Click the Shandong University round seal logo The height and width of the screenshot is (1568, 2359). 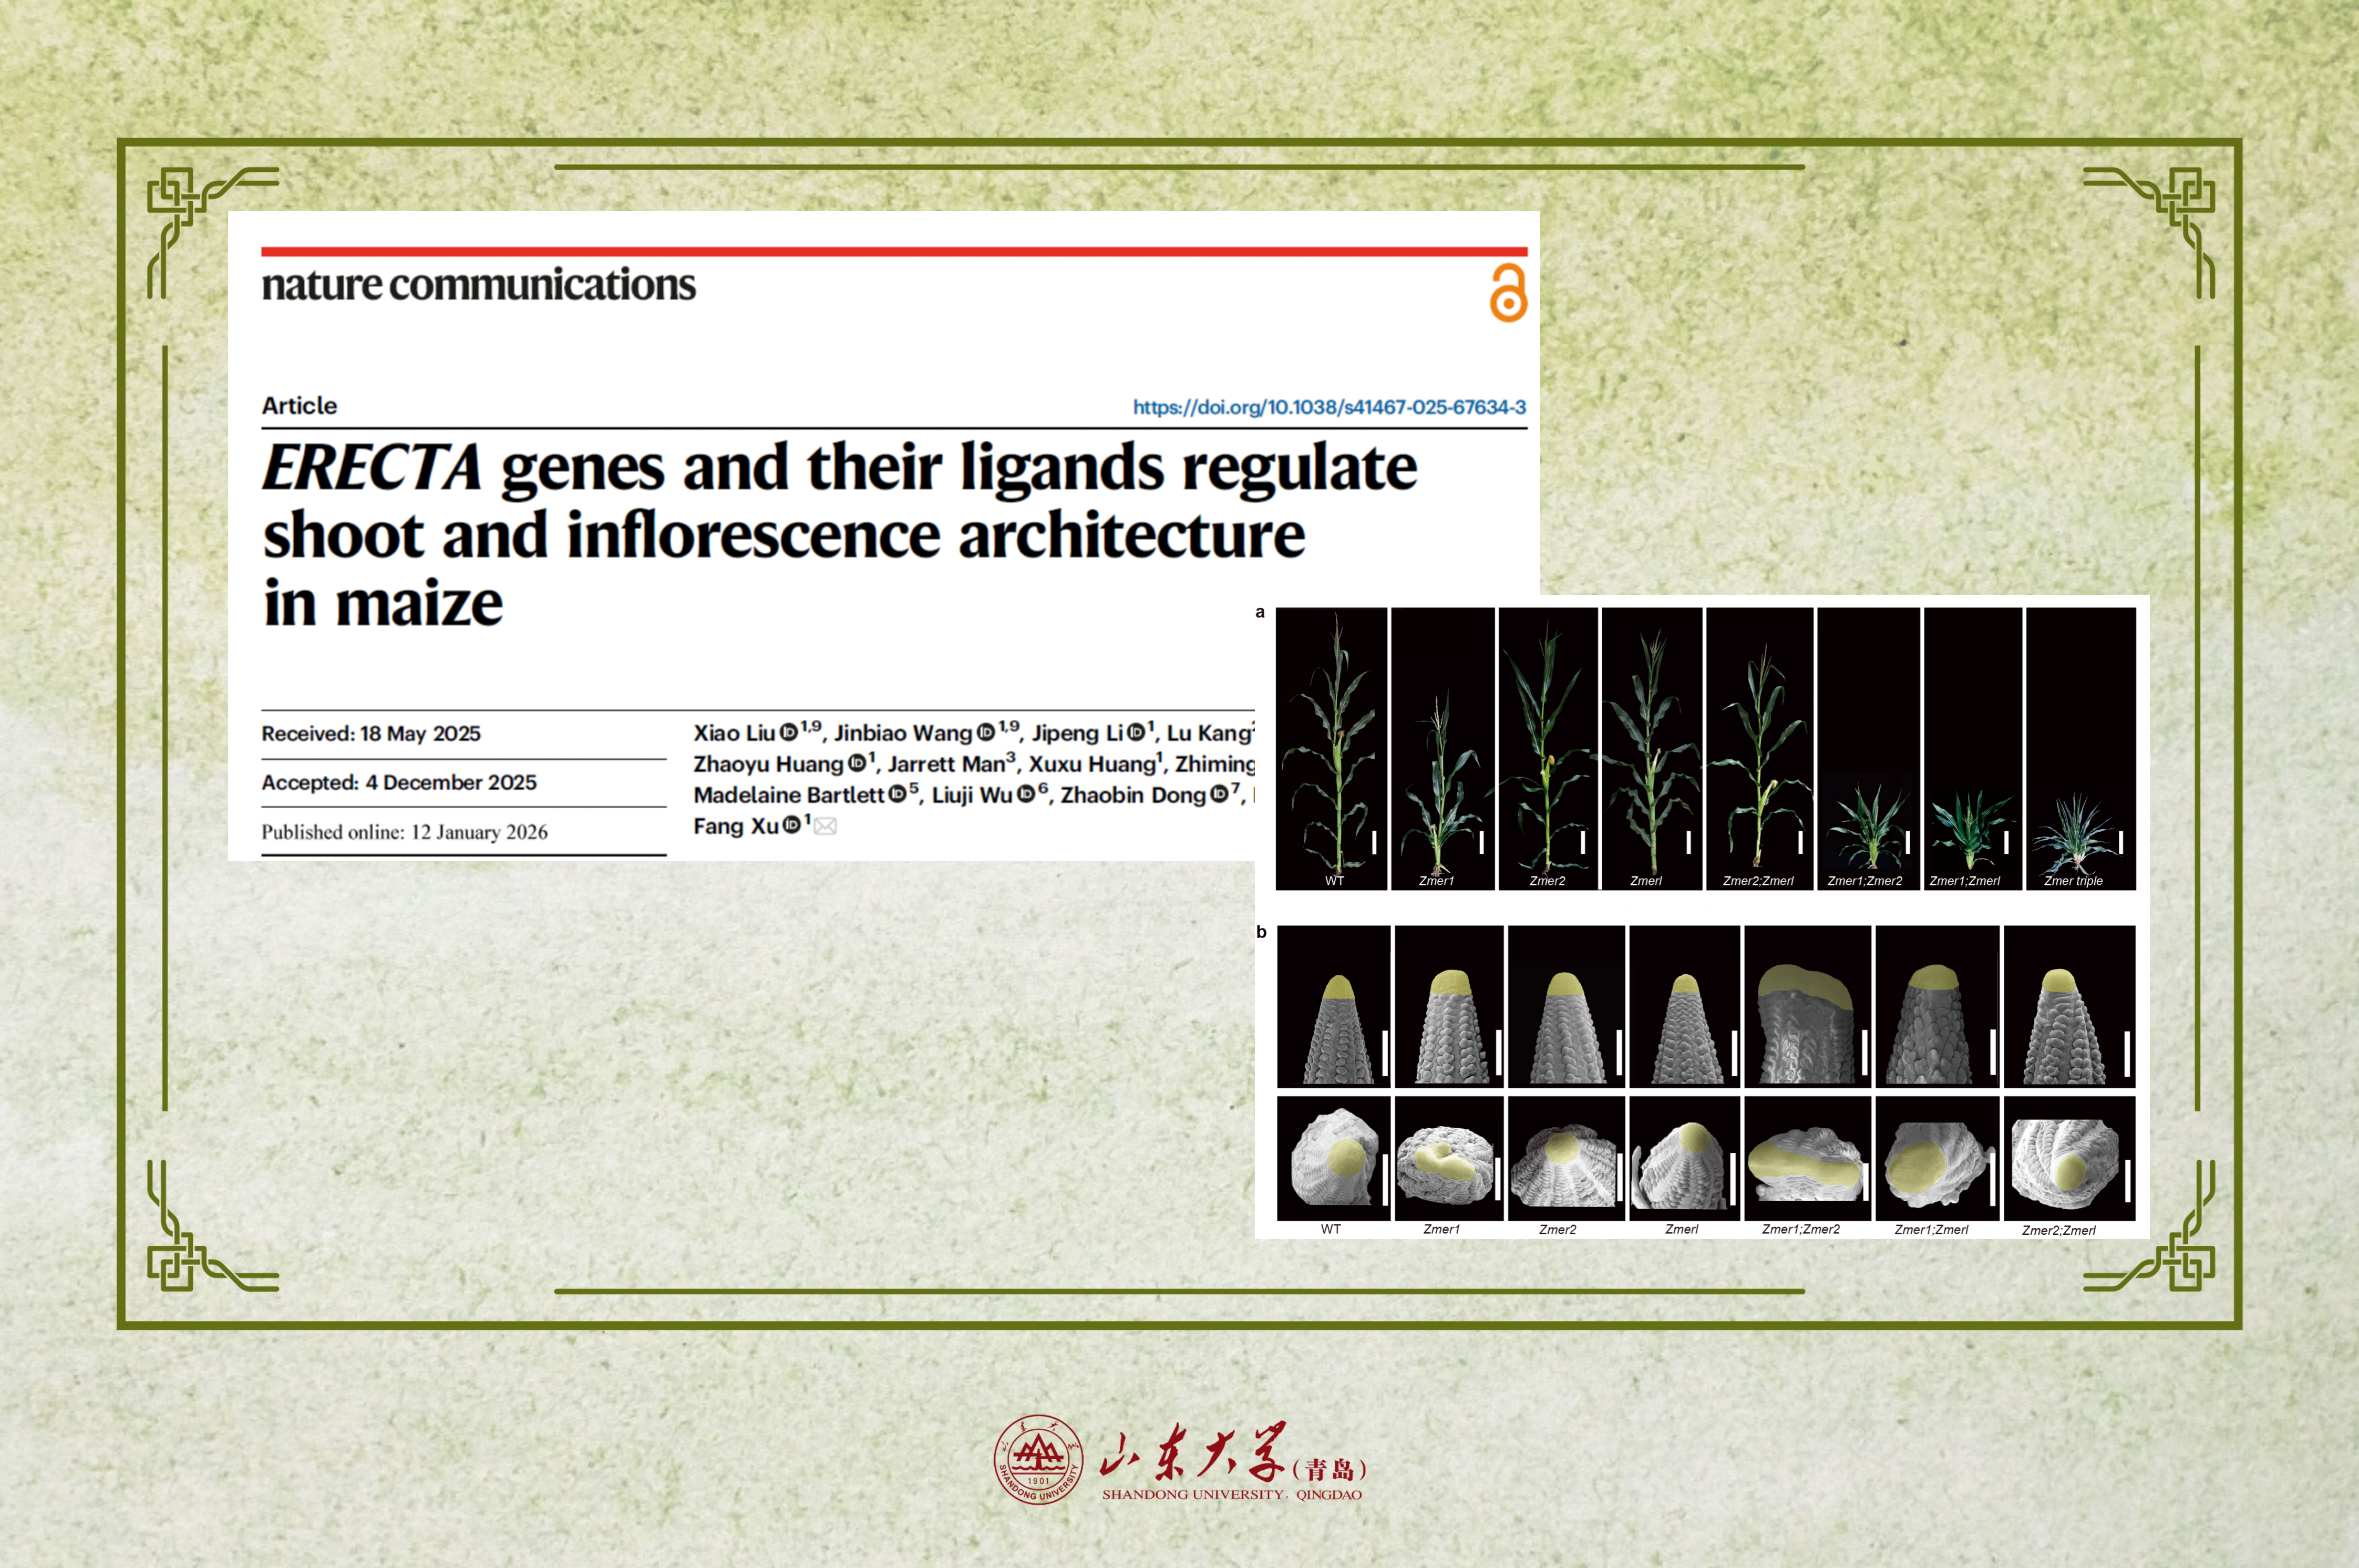click(x=1038, y=1459)
